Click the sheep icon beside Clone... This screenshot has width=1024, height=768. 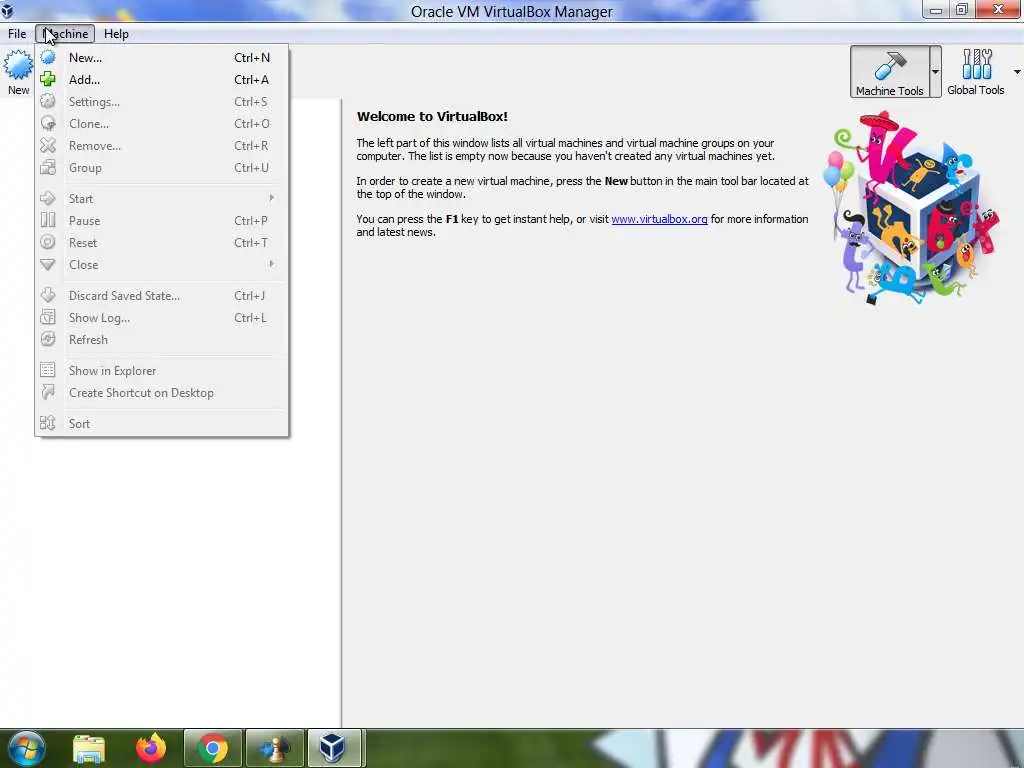pyautogui.click(x=48, y=123)
